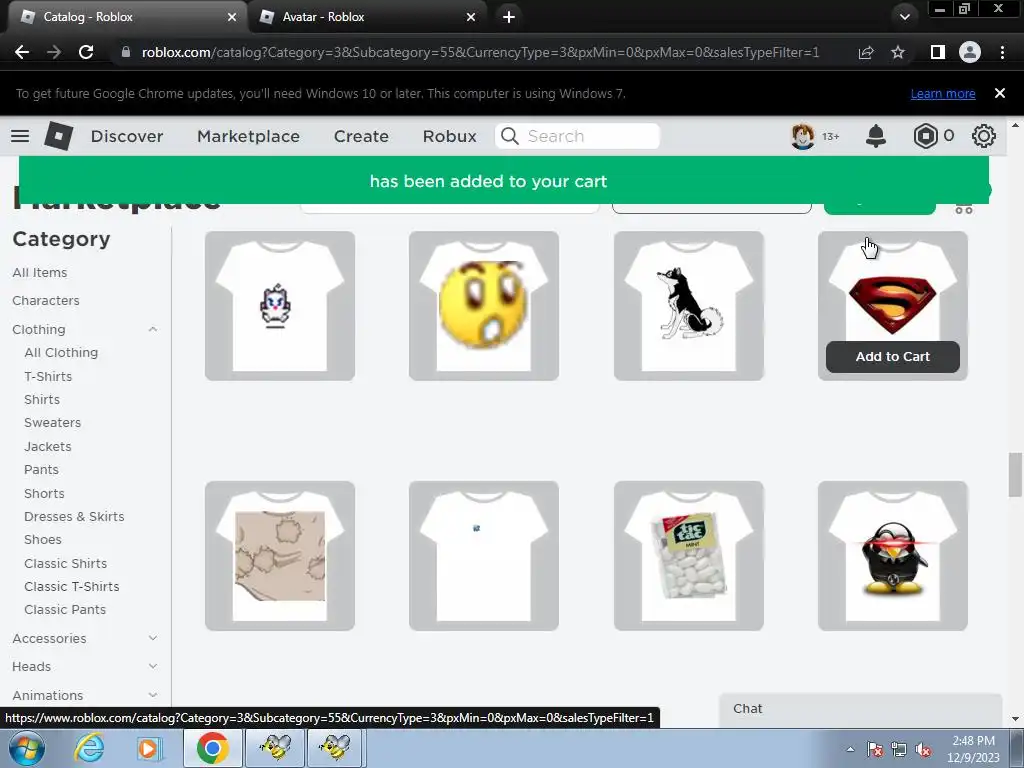
Task: Click the page vertical scrollbar thumb
Action: pyautogui.click(x=1015, y=475)
